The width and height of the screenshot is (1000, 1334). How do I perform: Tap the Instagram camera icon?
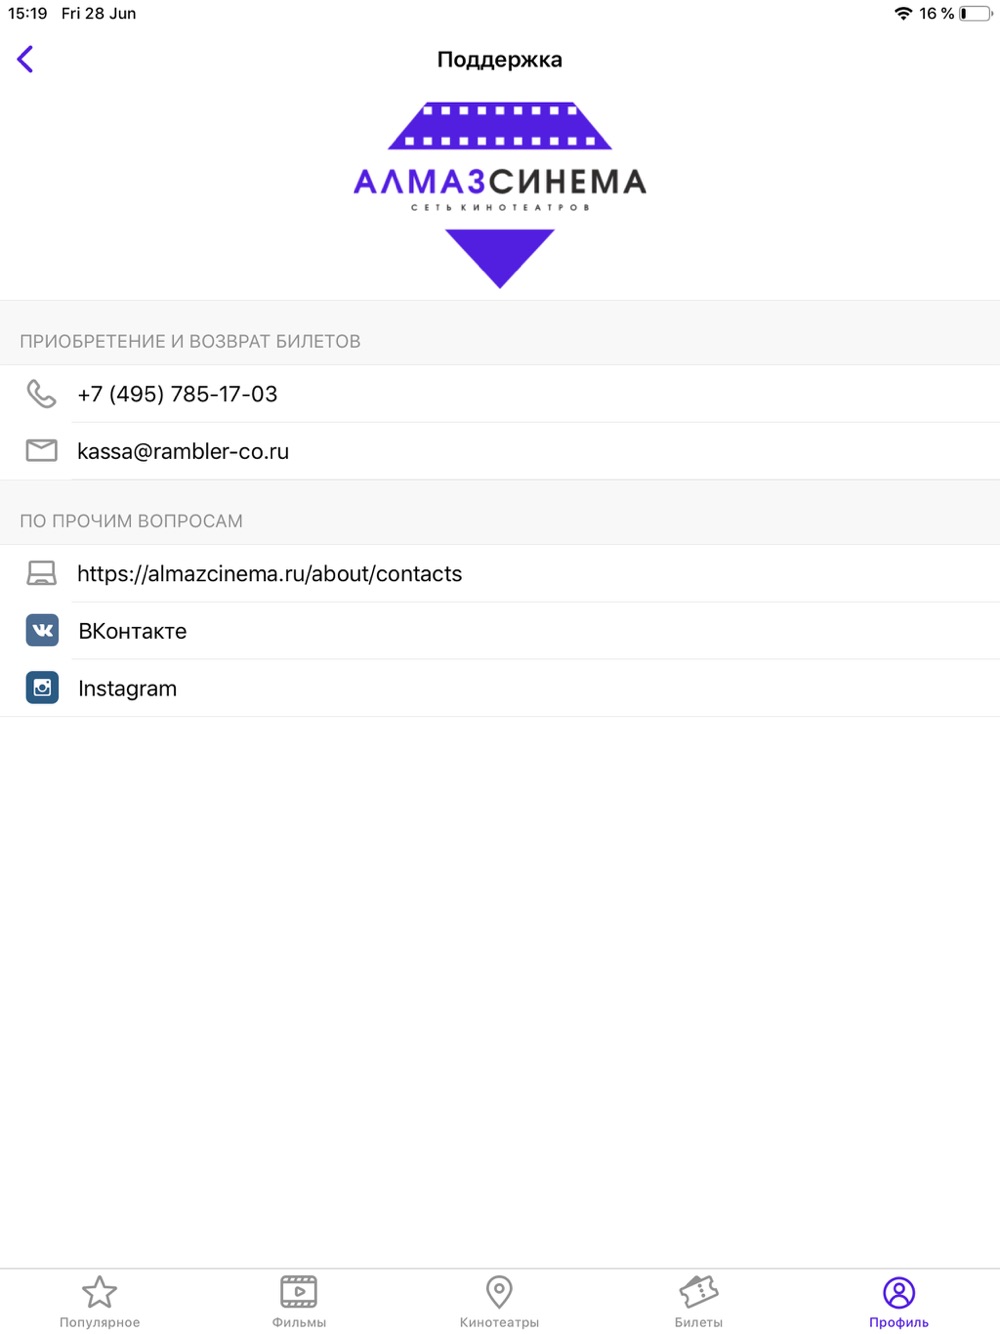(x=42, y=688)
